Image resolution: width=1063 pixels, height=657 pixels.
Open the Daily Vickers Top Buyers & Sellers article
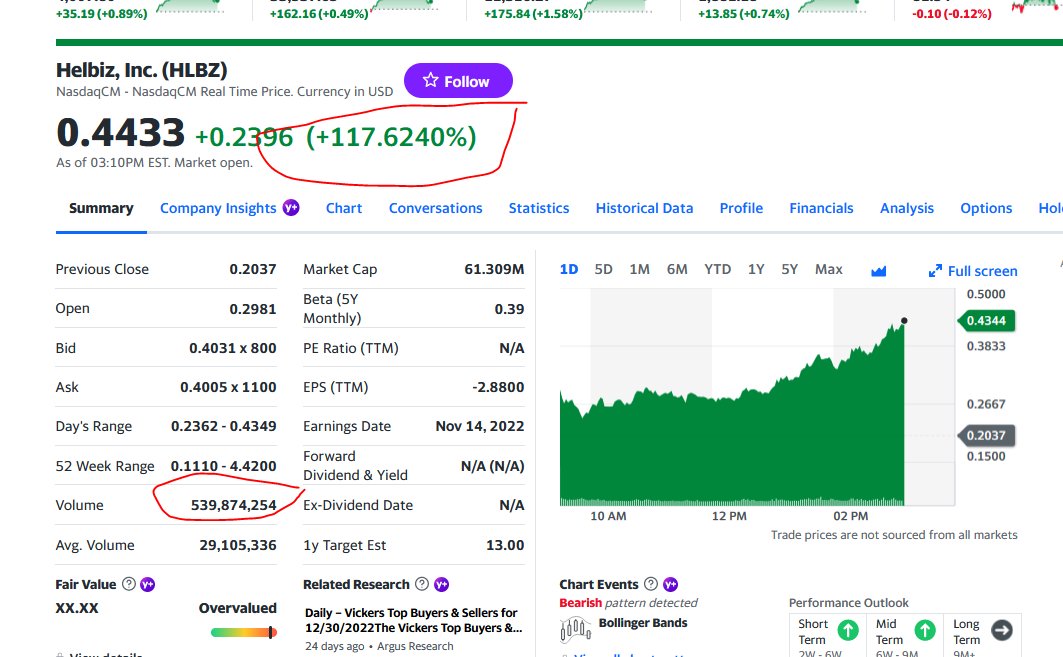coord(414,620)
